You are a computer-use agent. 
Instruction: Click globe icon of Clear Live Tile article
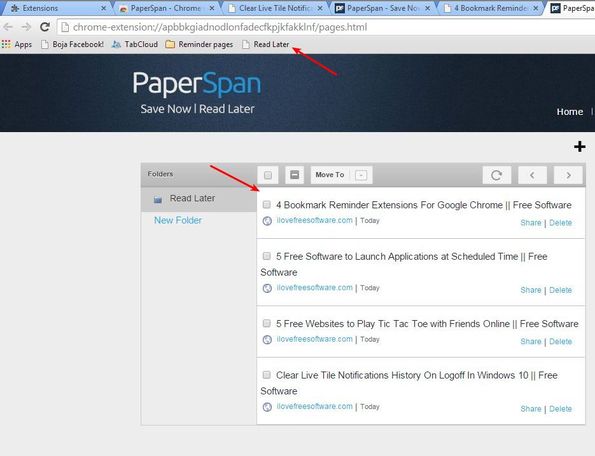pos(267,407)
